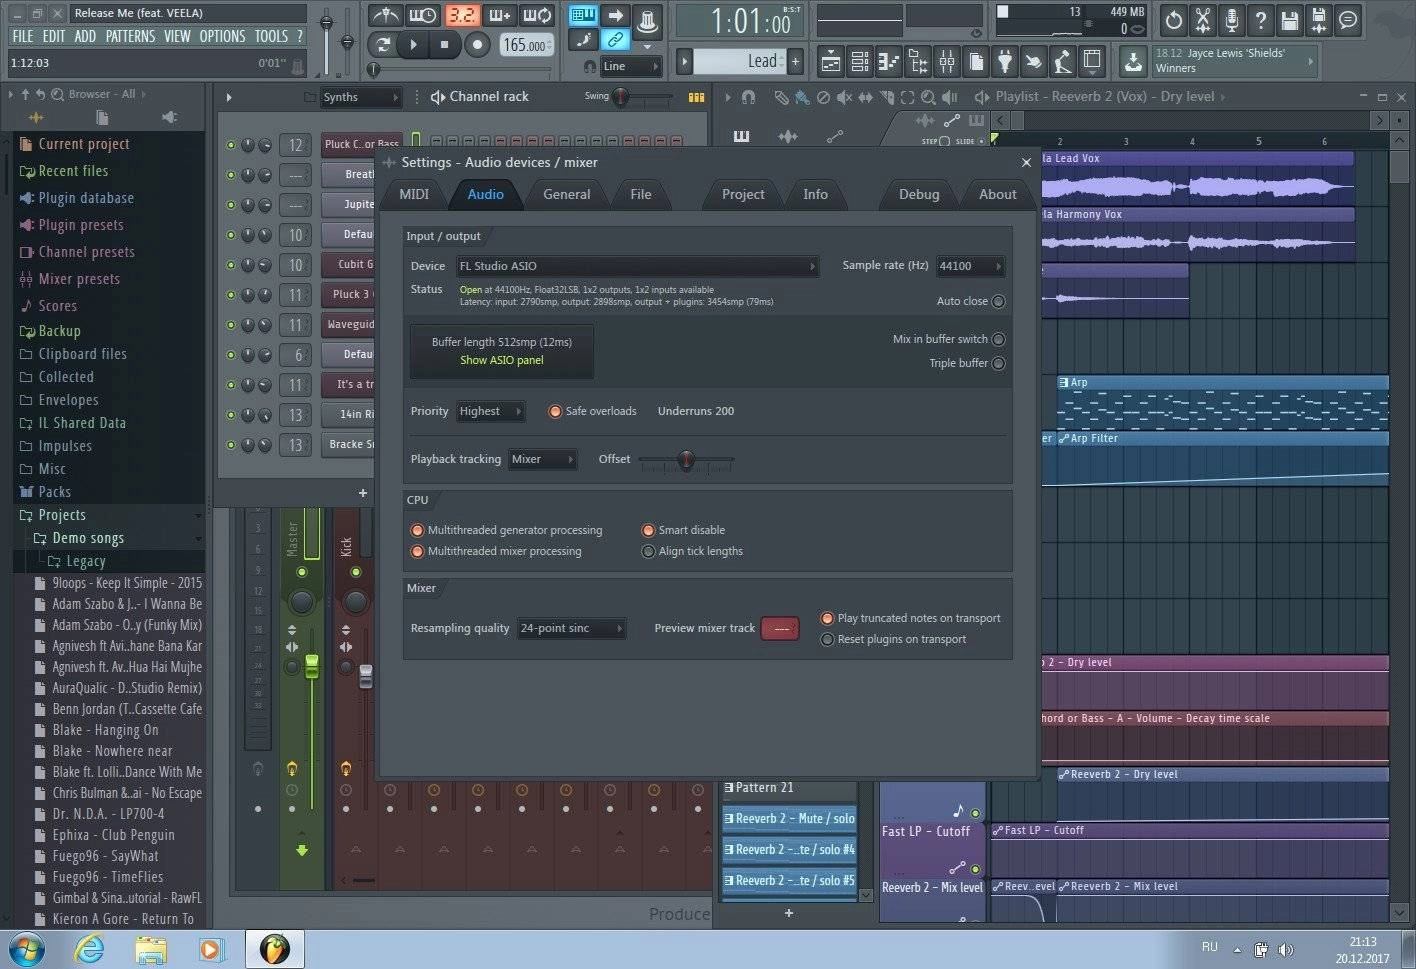Toggle Pattern/Song mode switch button
The width and height of the screenshot is (1416, 969).
(x=381, y=45)
